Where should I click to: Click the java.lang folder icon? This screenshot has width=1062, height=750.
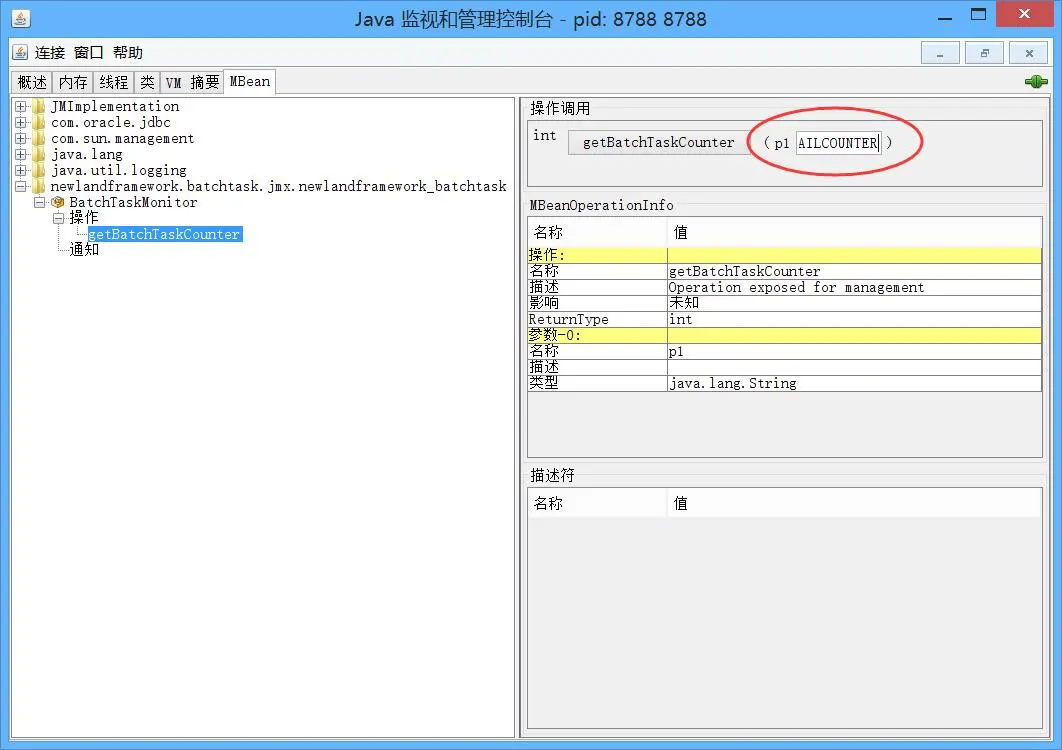pyautogui.click(x=39, y=154)
